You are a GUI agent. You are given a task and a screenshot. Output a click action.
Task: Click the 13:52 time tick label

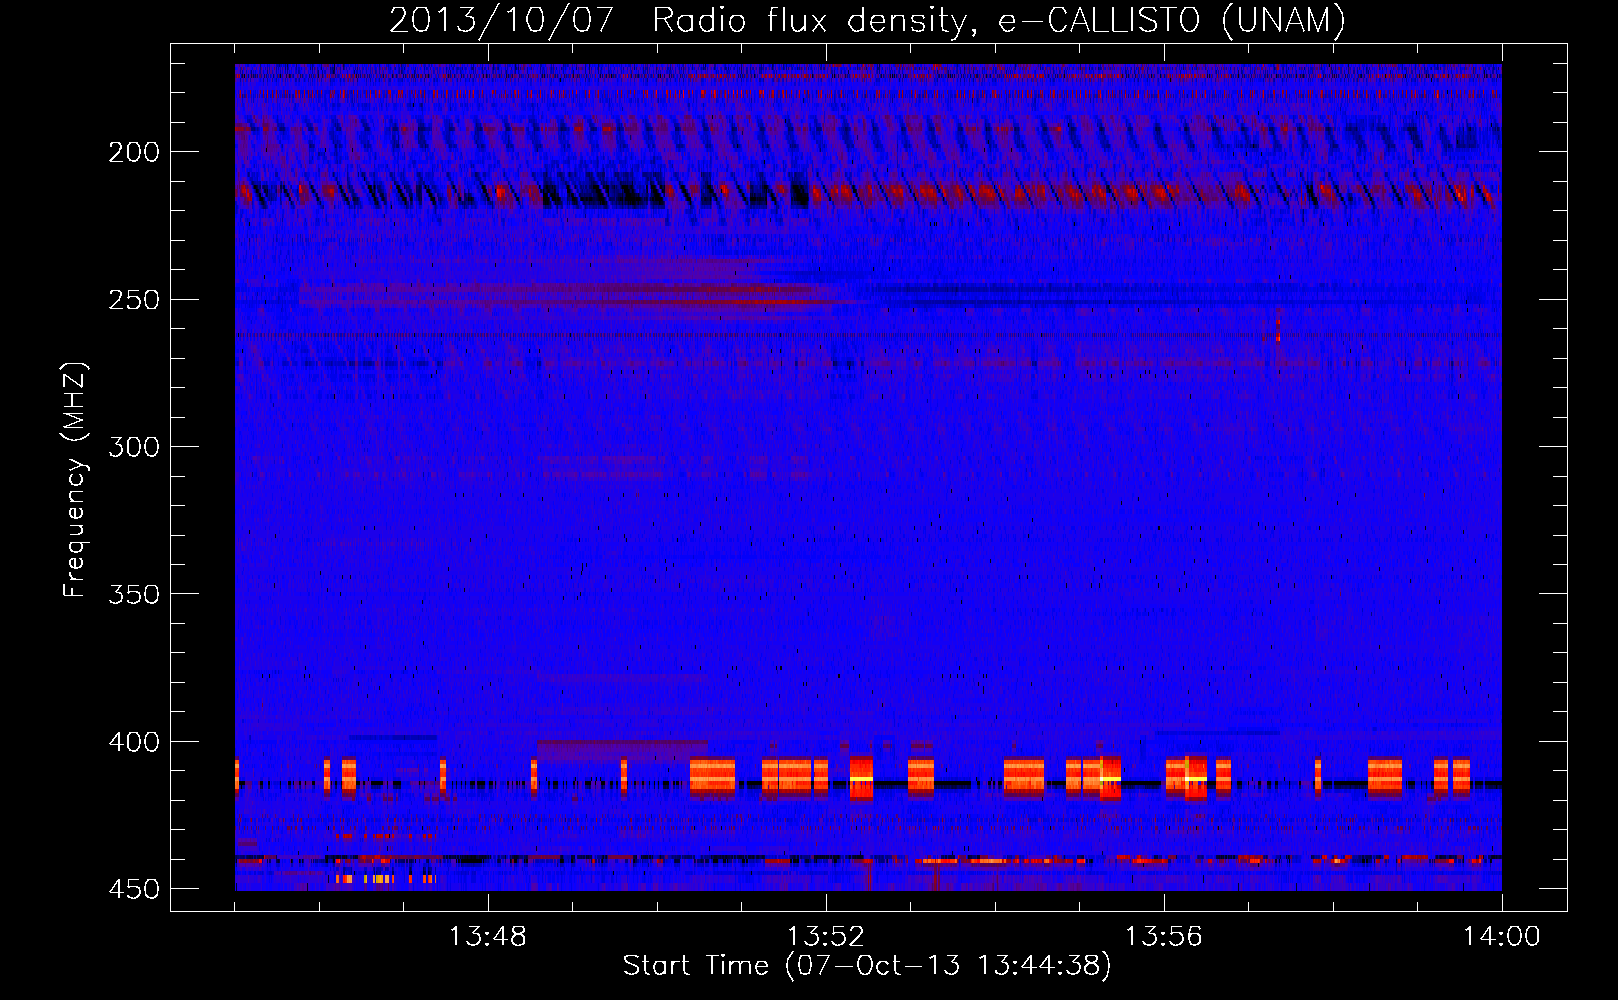826,937
